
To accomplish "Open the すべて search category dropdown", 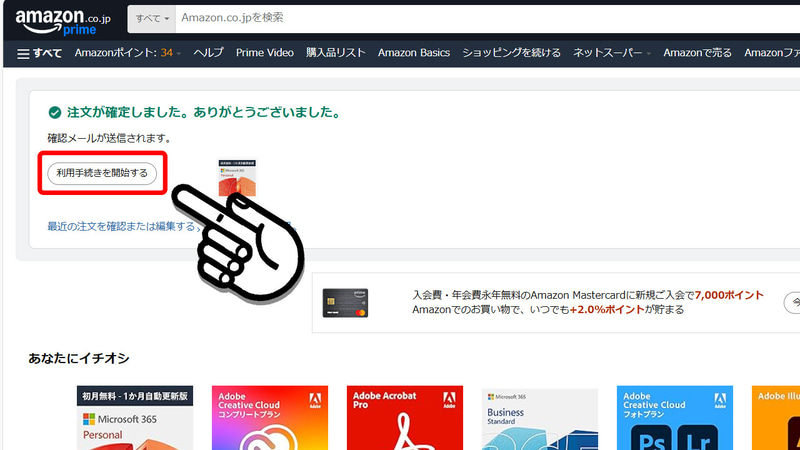I will [x=152, y=18].
